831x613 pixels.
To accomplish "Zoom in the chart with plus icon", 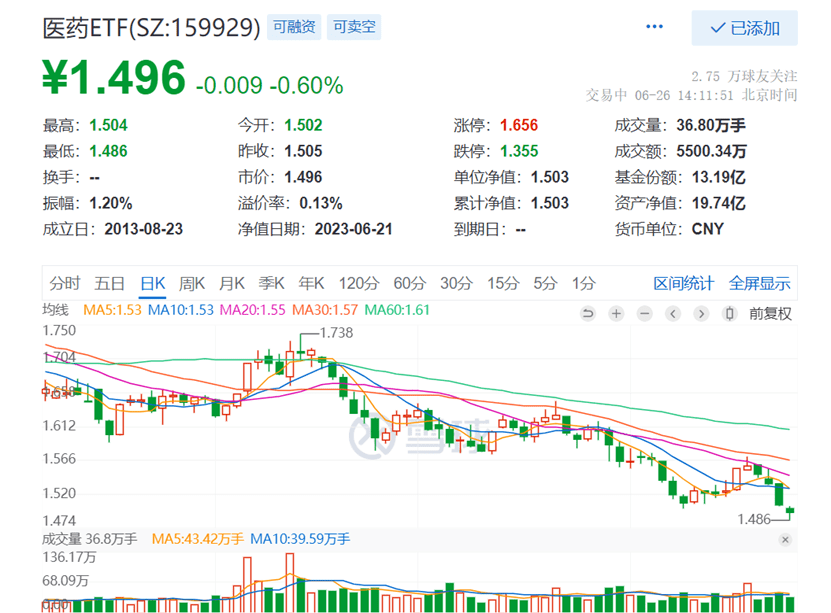I will click(616, 314).
